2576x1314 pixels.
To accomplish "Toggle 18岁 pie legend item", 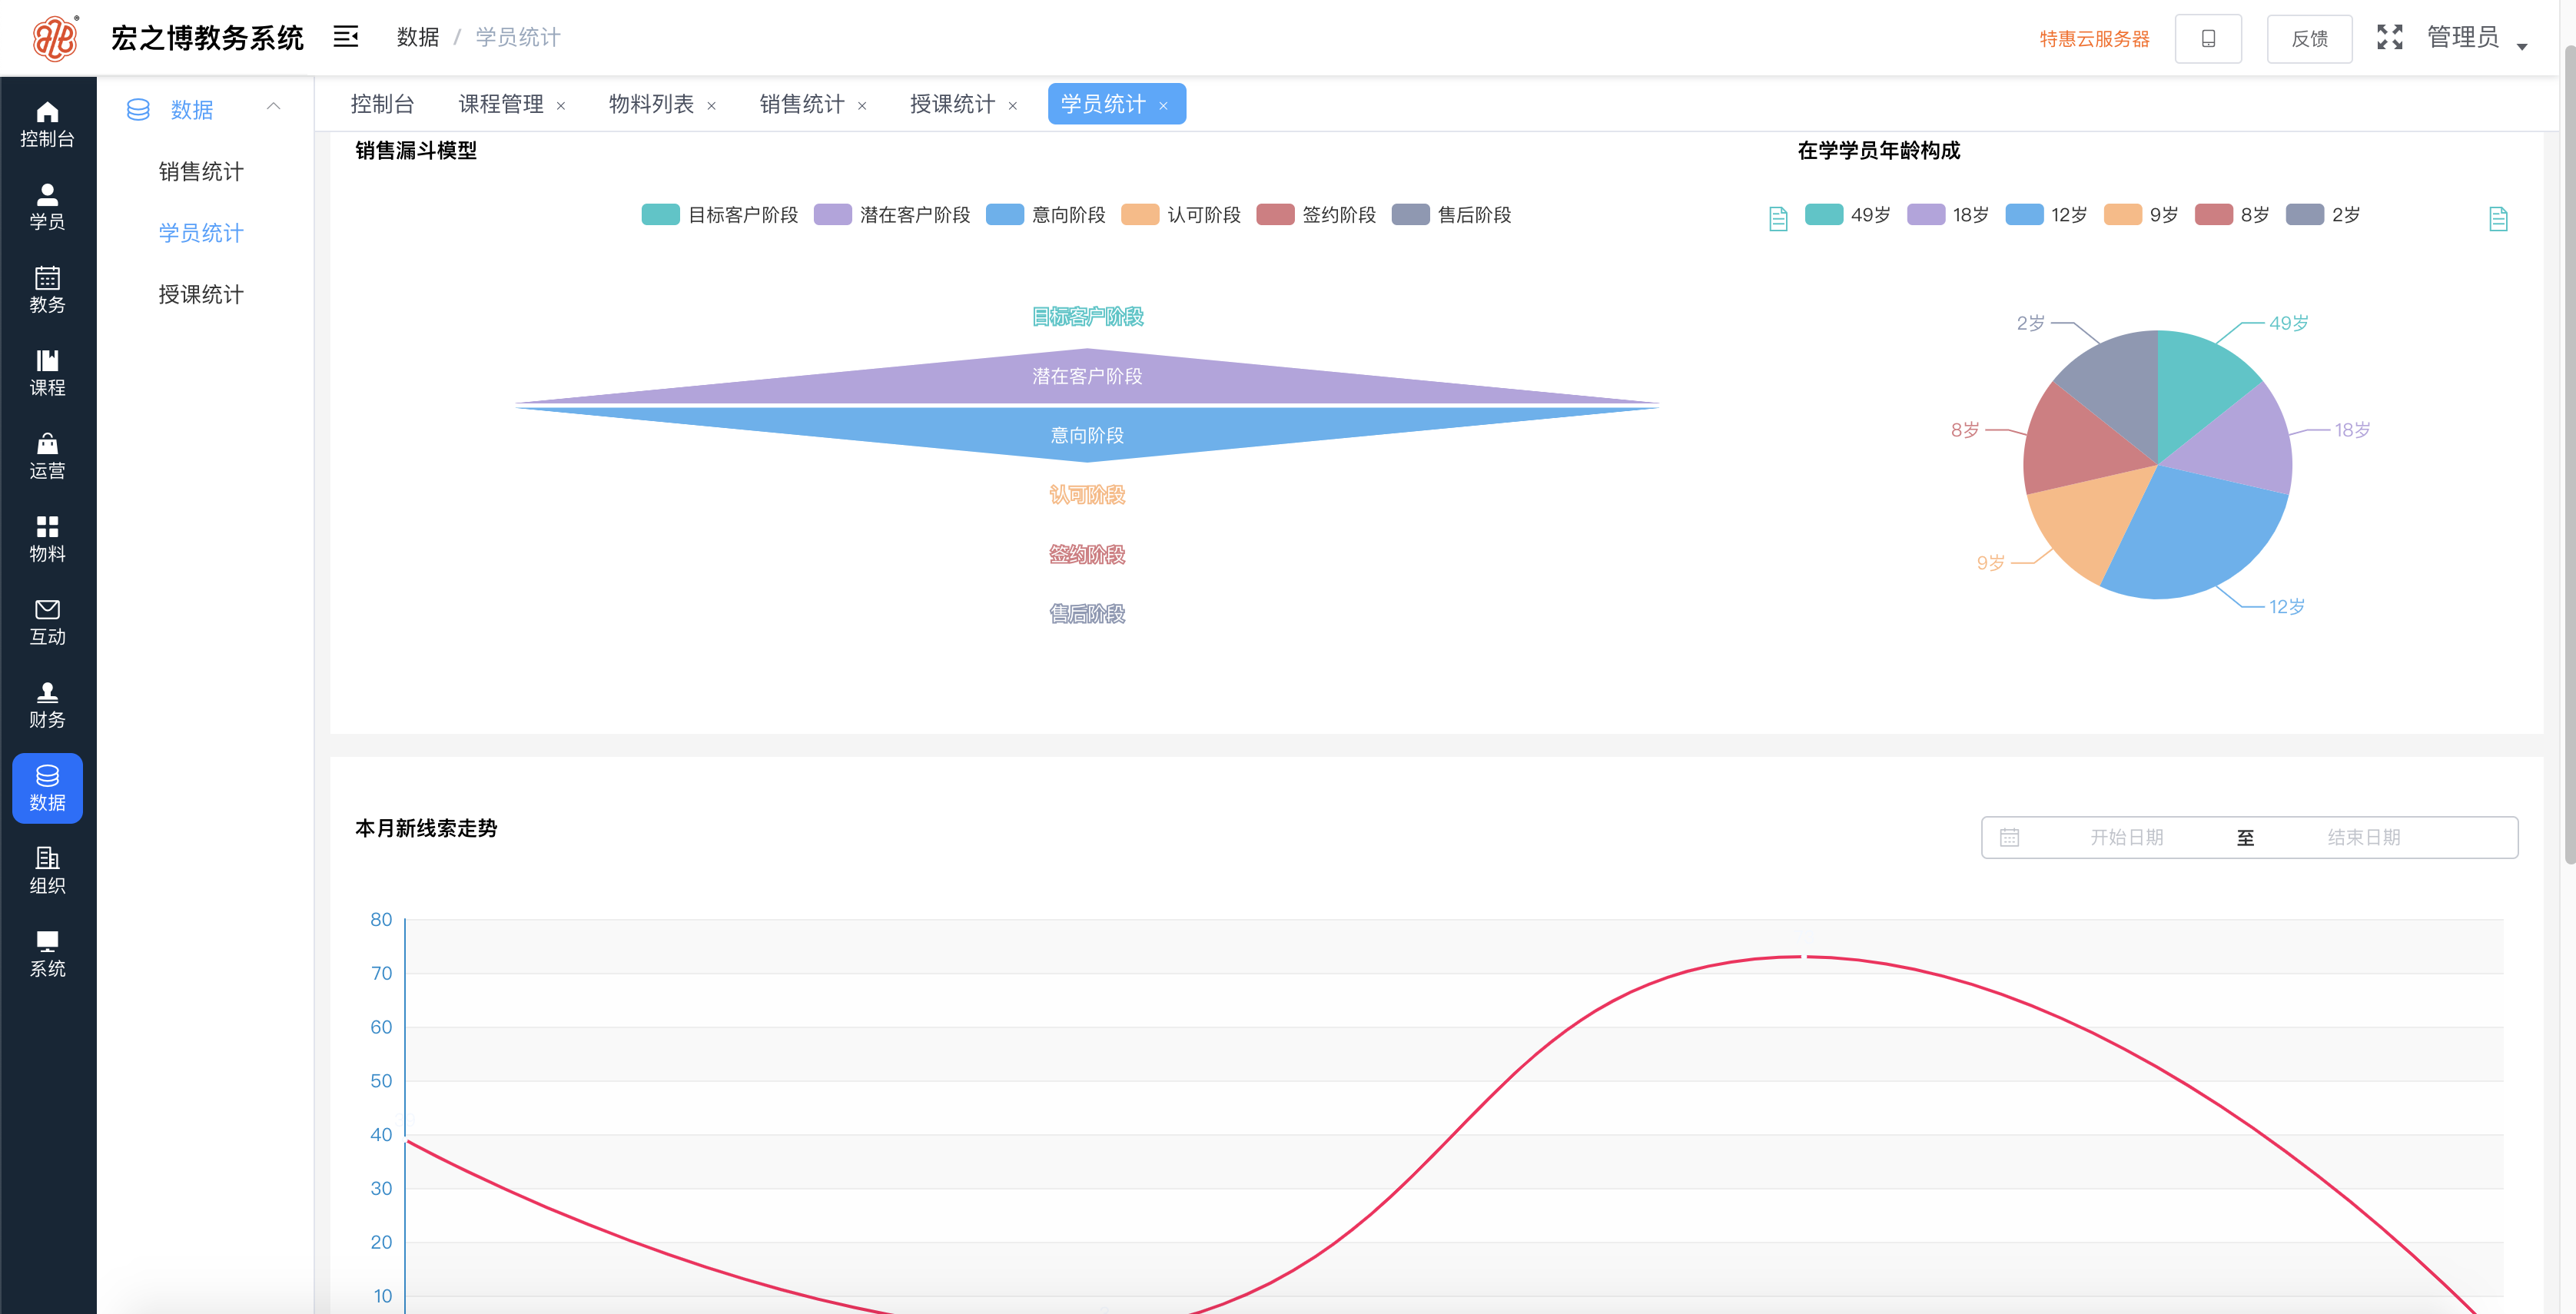I will click(x=1948, y=215).
